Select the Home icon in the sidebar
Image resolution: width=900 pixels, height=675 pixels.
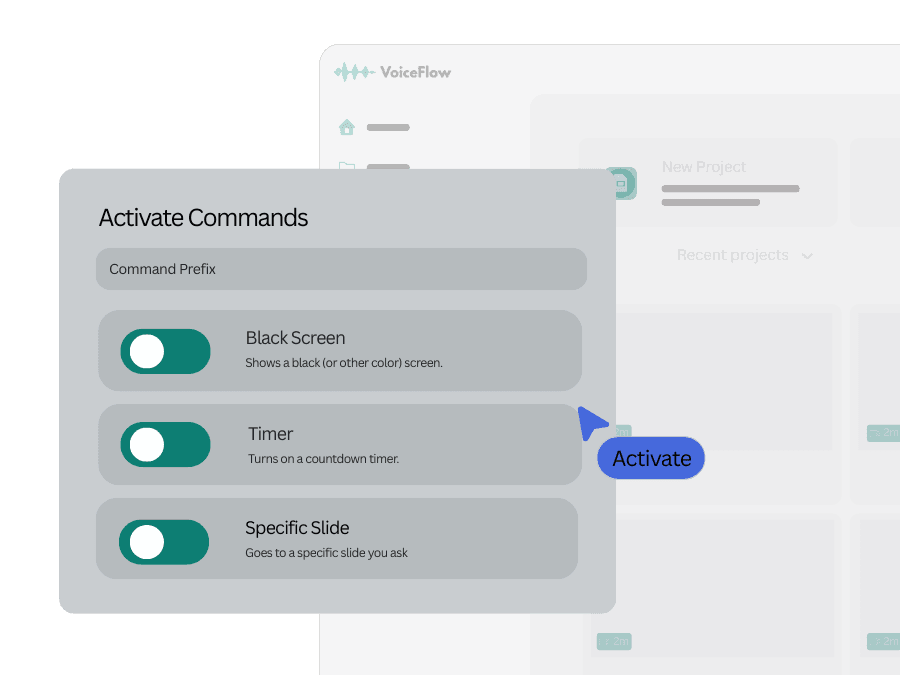pos(347,127)
